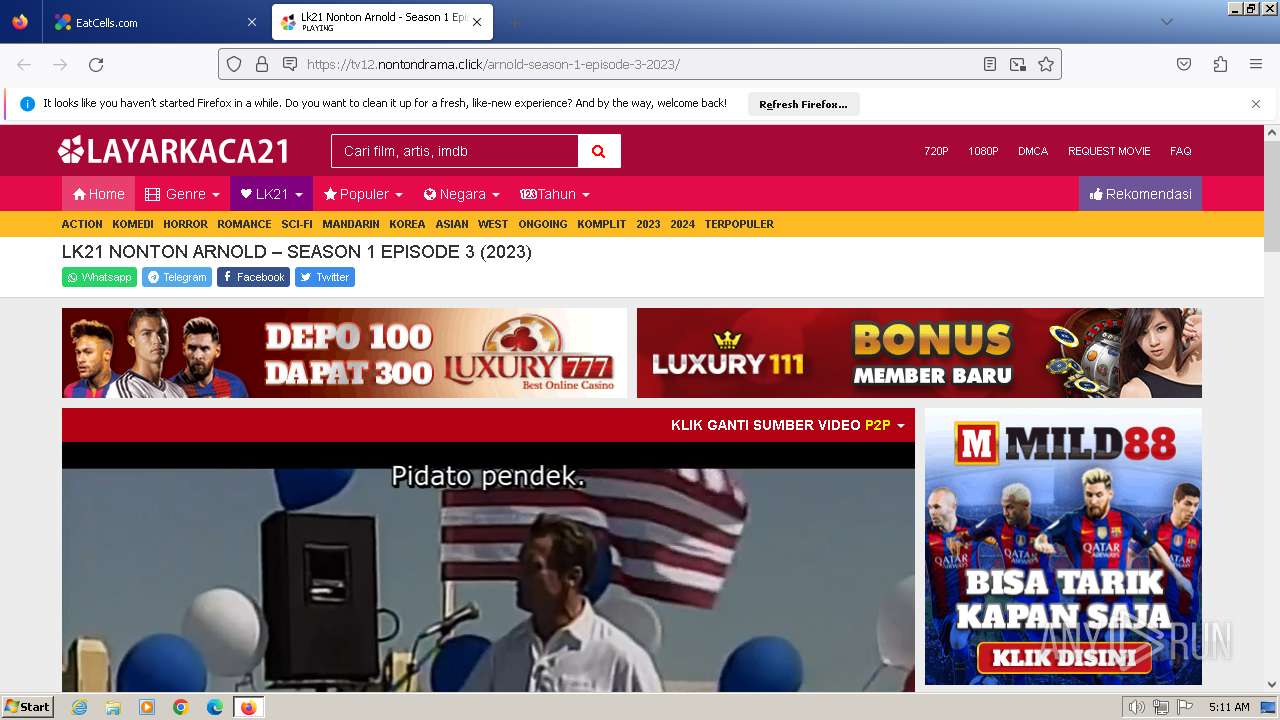The image size is (1280, 720).
Task: Select the SCI-FI category
Action: pos(297,224)
